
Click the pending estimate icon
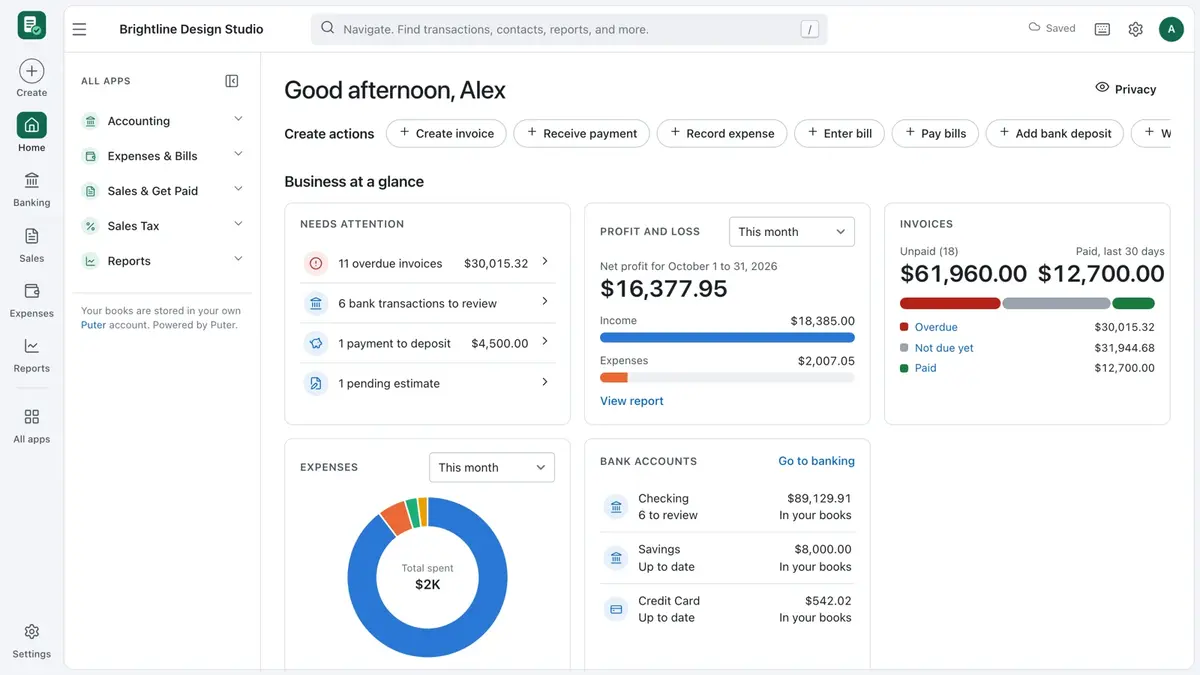(x=316, y=383)
